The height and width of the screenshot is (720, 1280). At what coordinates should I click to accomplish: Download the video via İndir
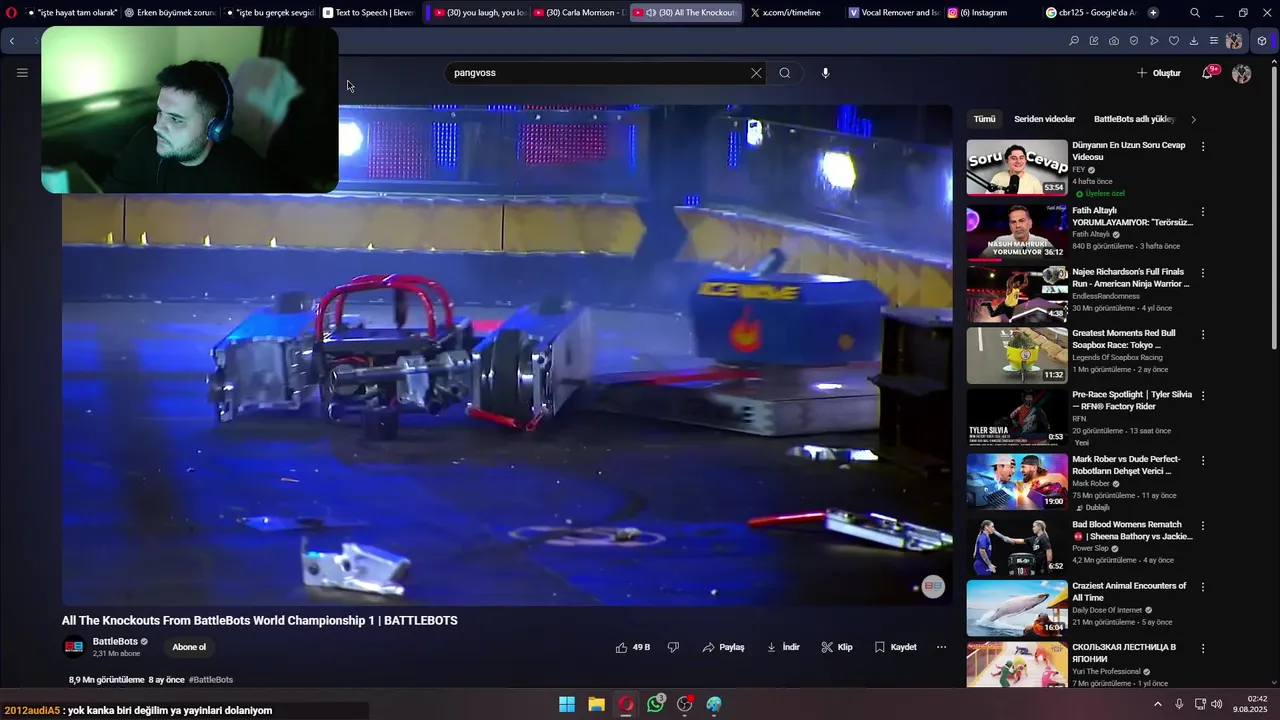click(x=783, y=647)
